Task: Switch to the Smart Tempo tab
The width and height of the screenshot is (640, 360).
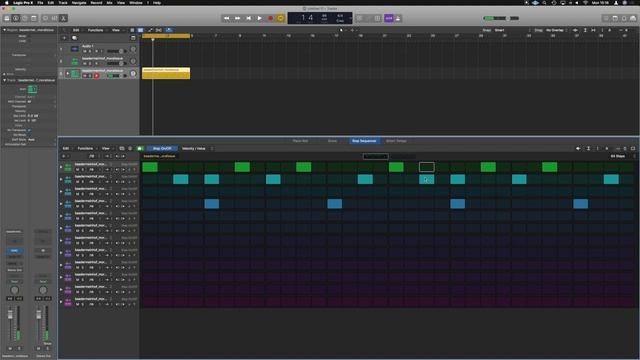Action: [396, 141]
